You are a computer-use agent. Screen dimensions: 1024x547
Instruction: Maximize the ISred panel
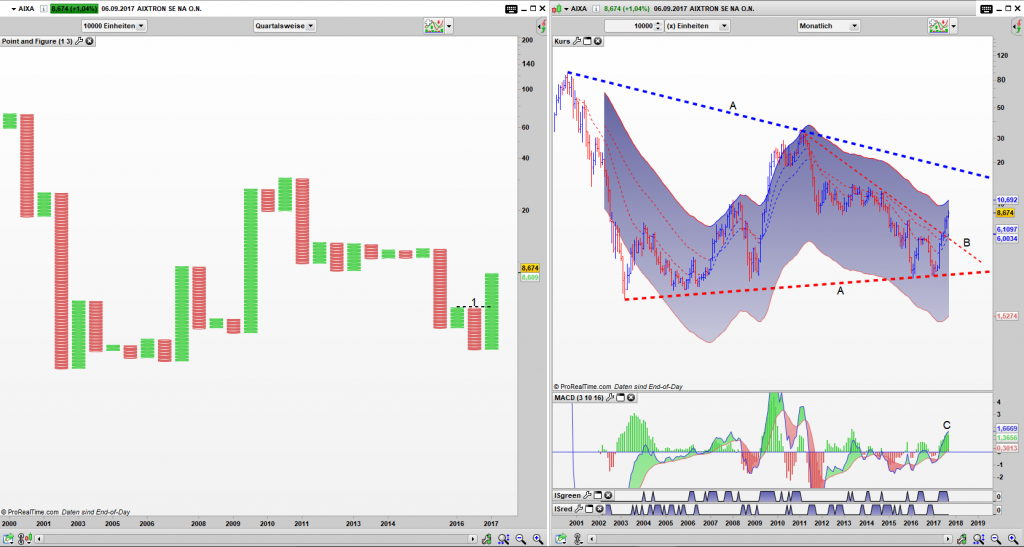590,509
